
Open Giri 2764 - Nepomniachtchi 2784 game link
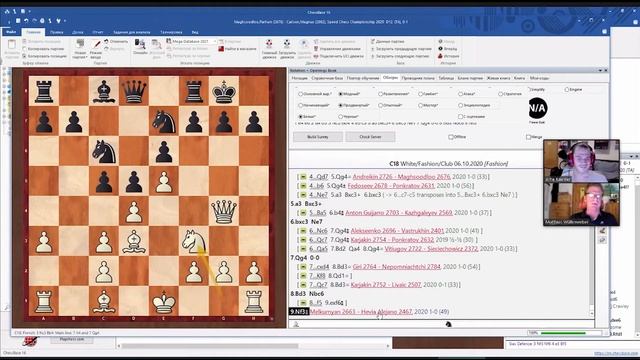(x=396, y=267)
